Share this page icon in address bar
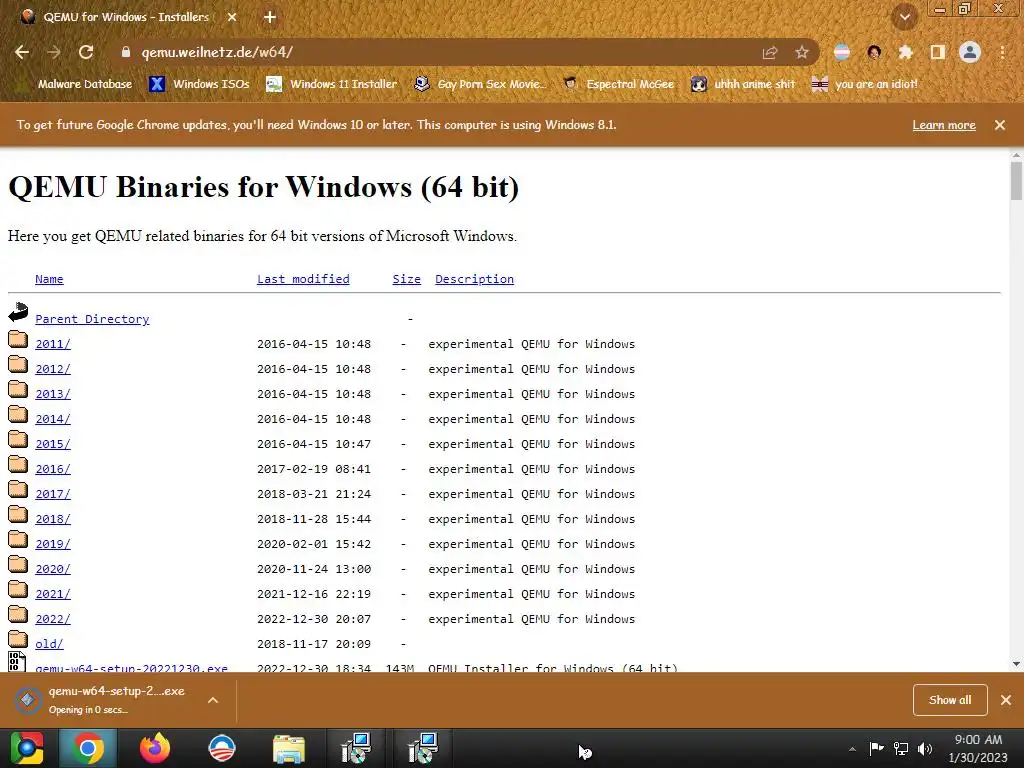1024x768 pixels. coord(770,52)
